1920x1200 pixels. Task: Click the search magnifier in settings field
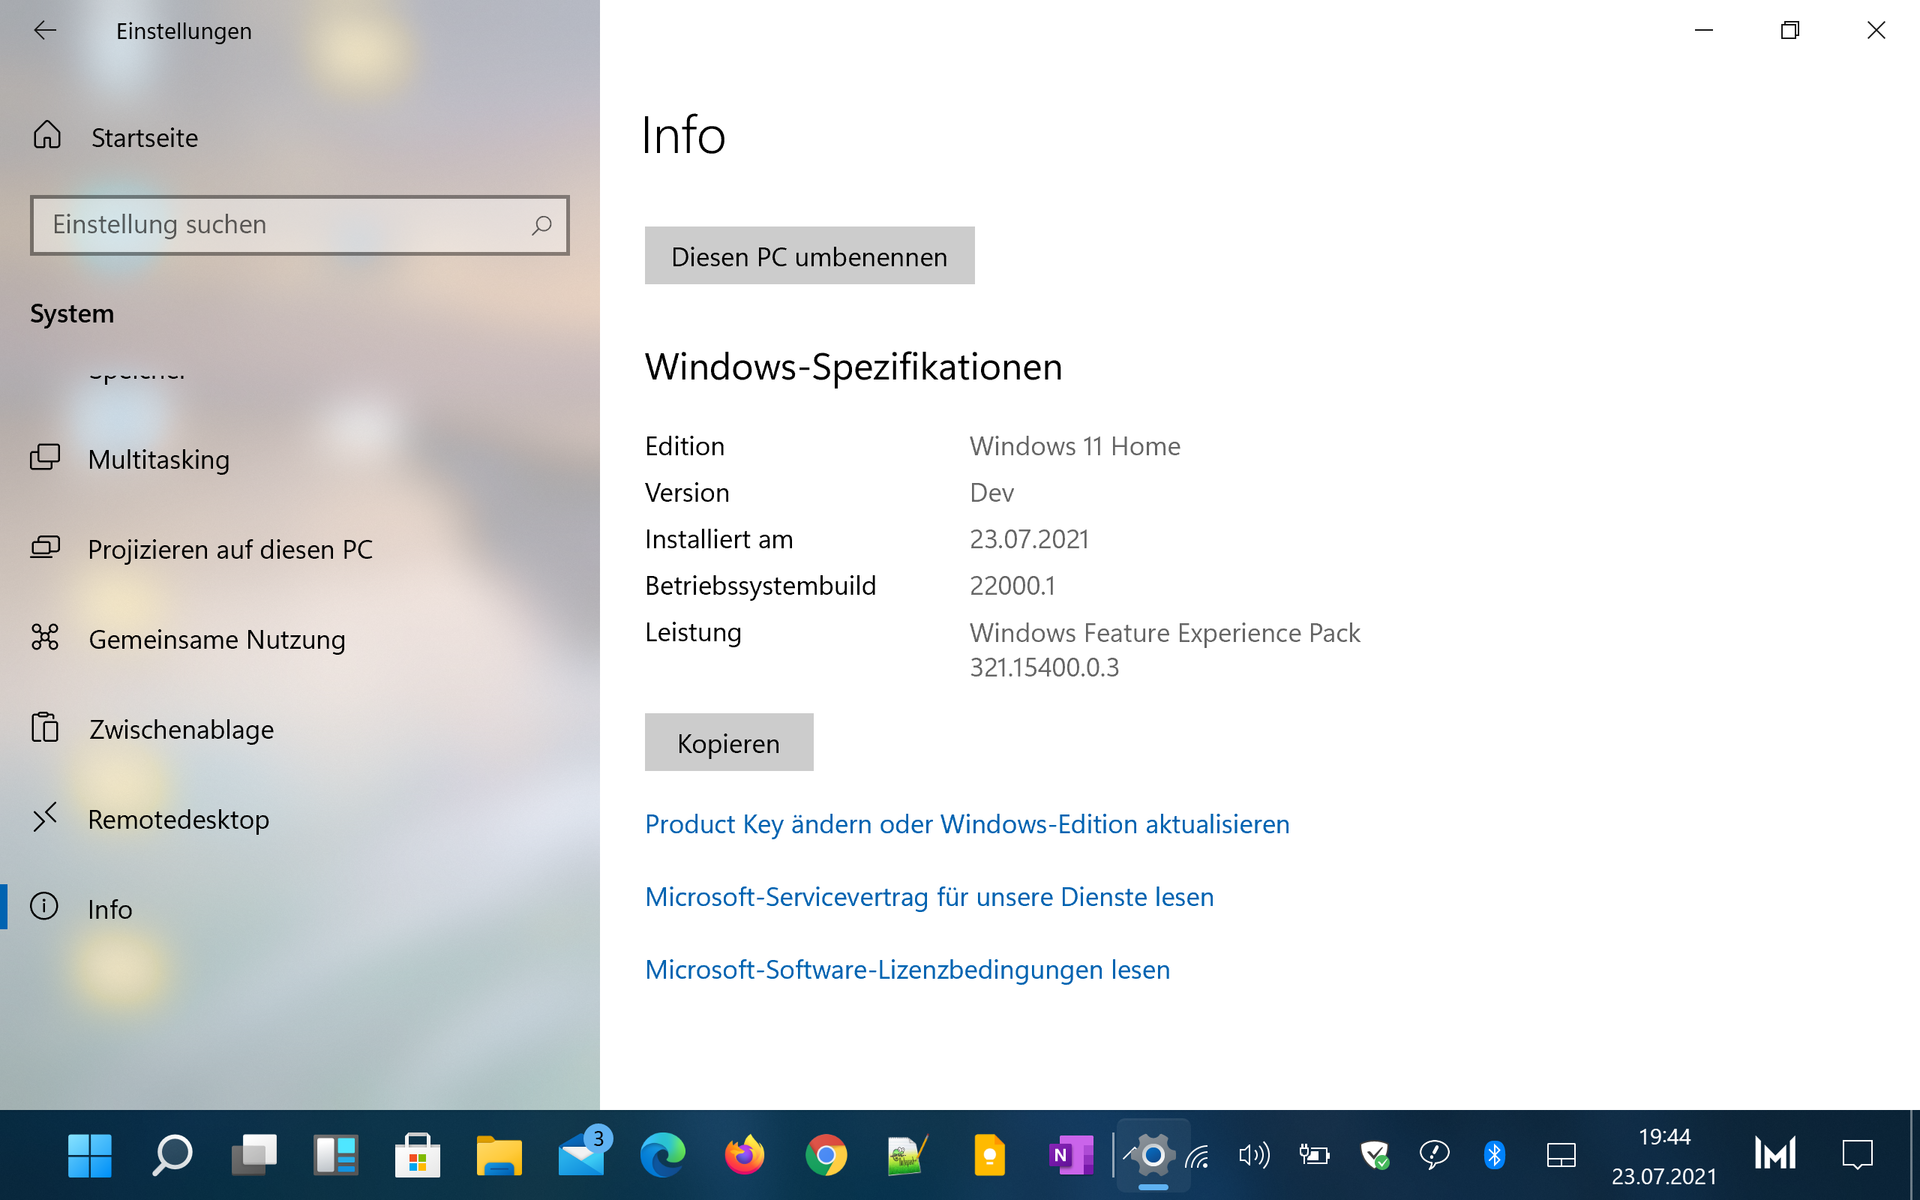click(x=541, y=225)
